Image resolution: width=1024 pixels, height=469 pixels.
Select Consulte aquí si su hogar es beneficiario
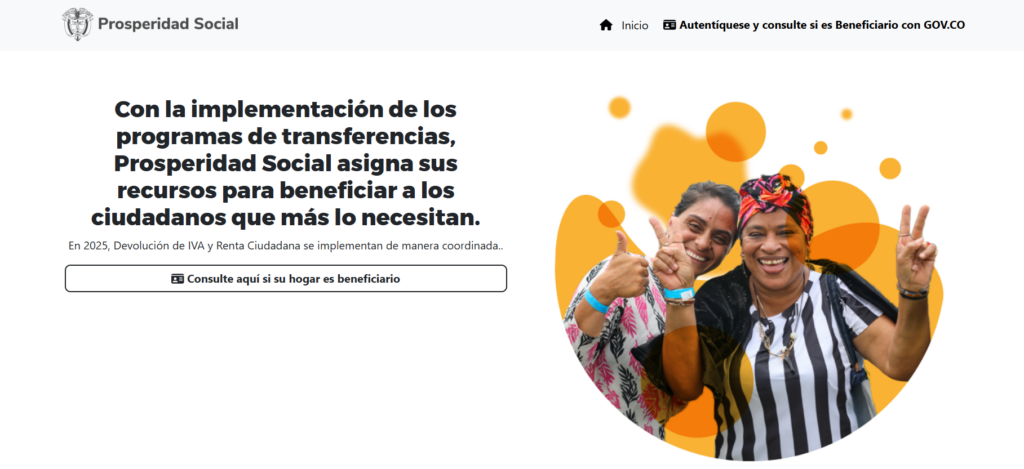(x=286, y=278)
